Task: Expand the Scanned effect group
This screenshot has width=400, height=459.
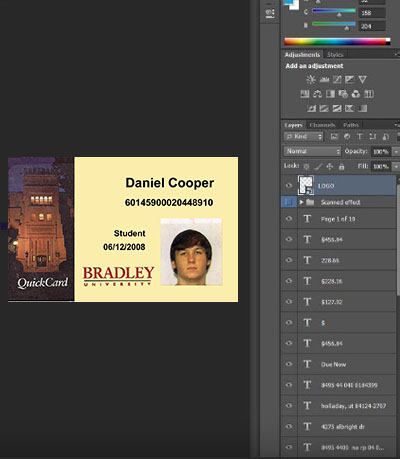Action: tap(301, 202)
